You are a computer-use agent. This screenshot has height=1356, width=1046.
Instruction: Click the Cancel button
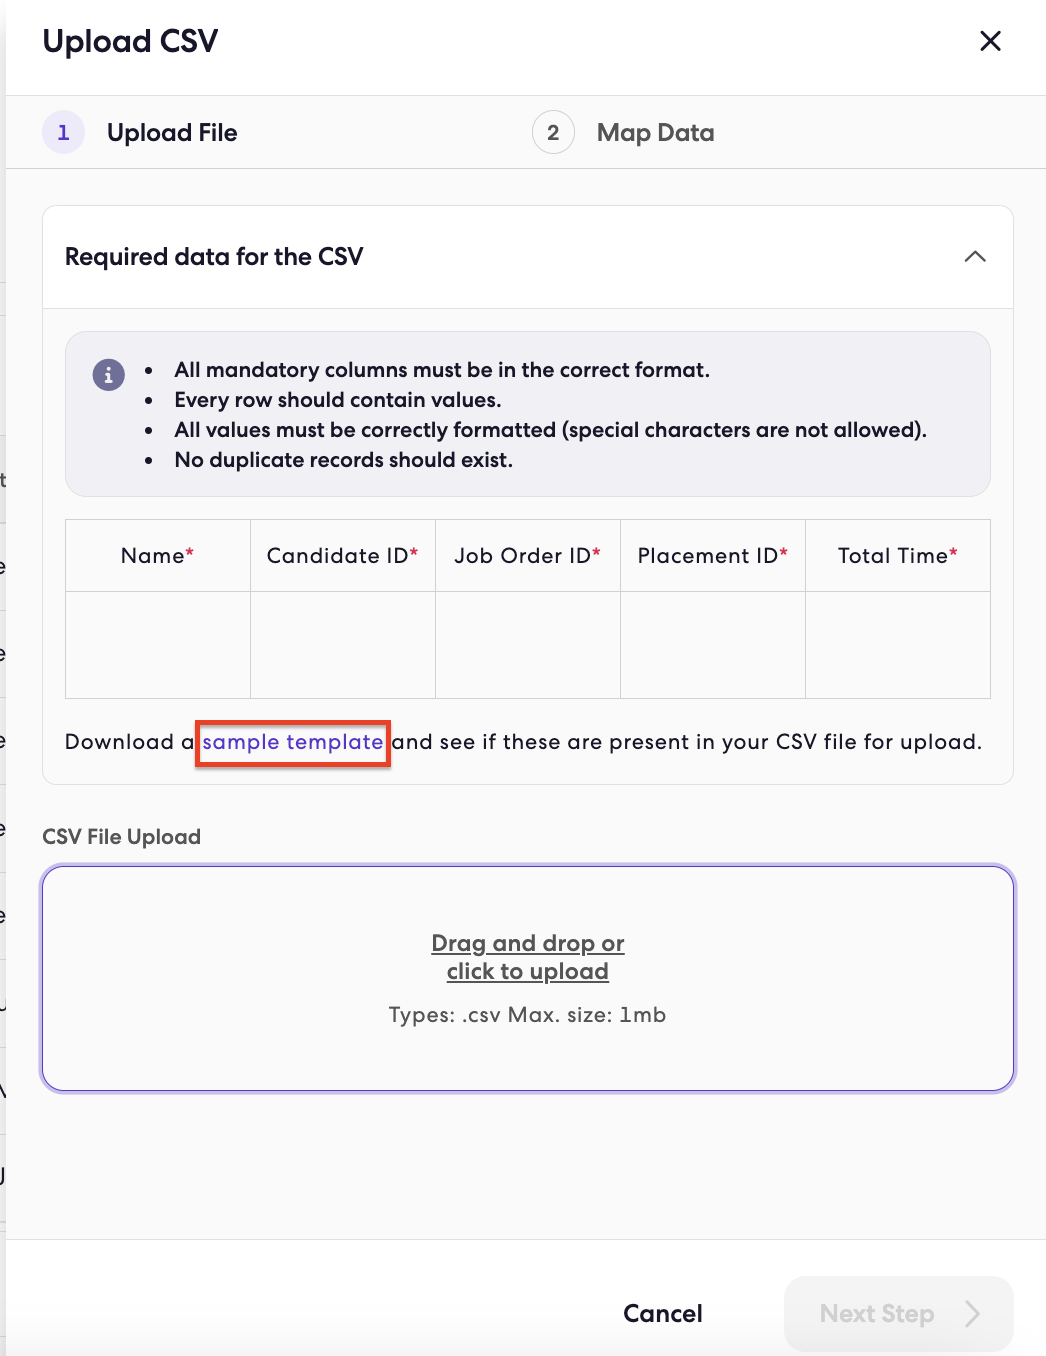click(663, 1313)
